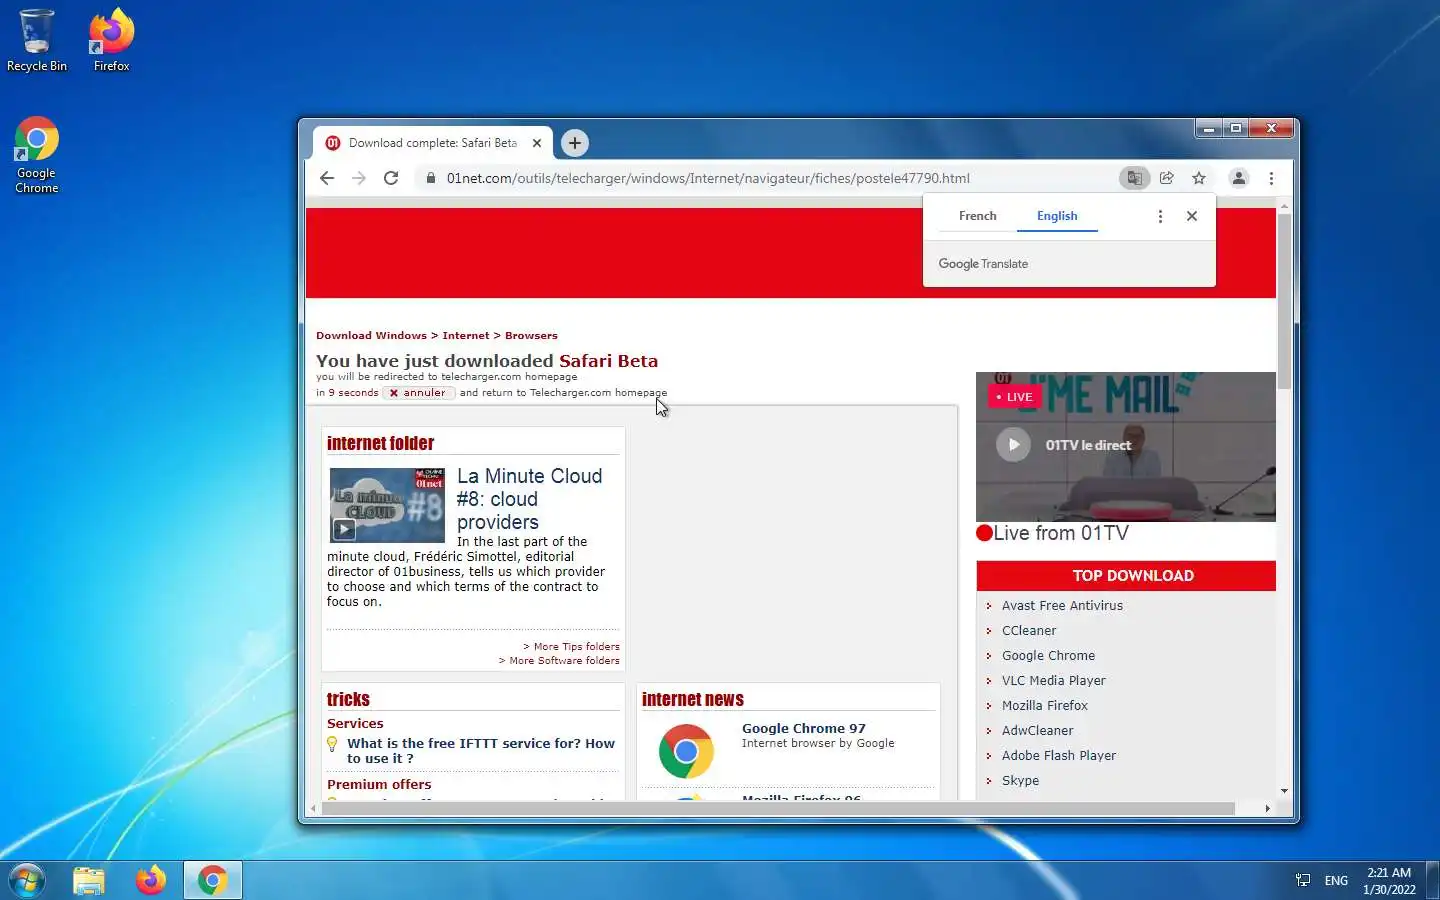Play the 01TV le direct video
1440x900 pixels.
1013,445
